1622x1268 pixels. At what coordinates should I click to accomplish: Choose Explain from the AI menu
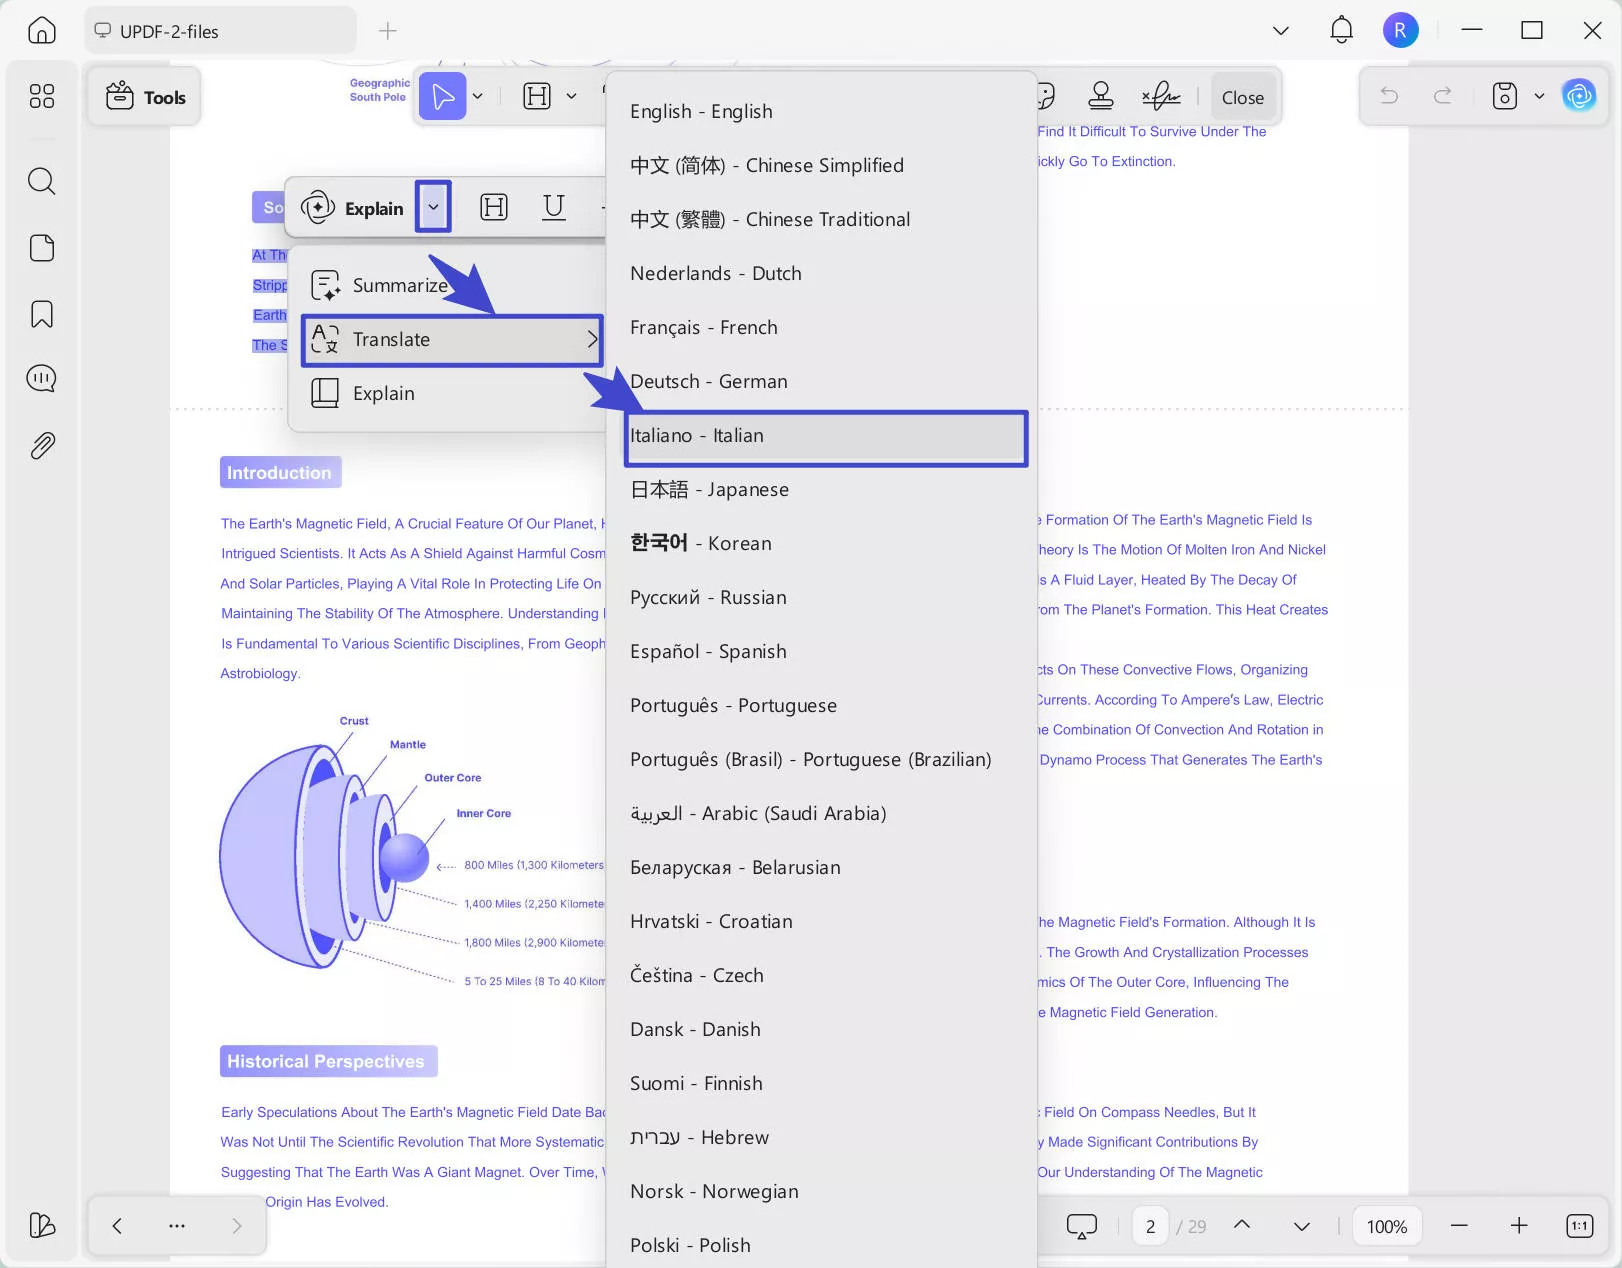[x=448, y=394]
